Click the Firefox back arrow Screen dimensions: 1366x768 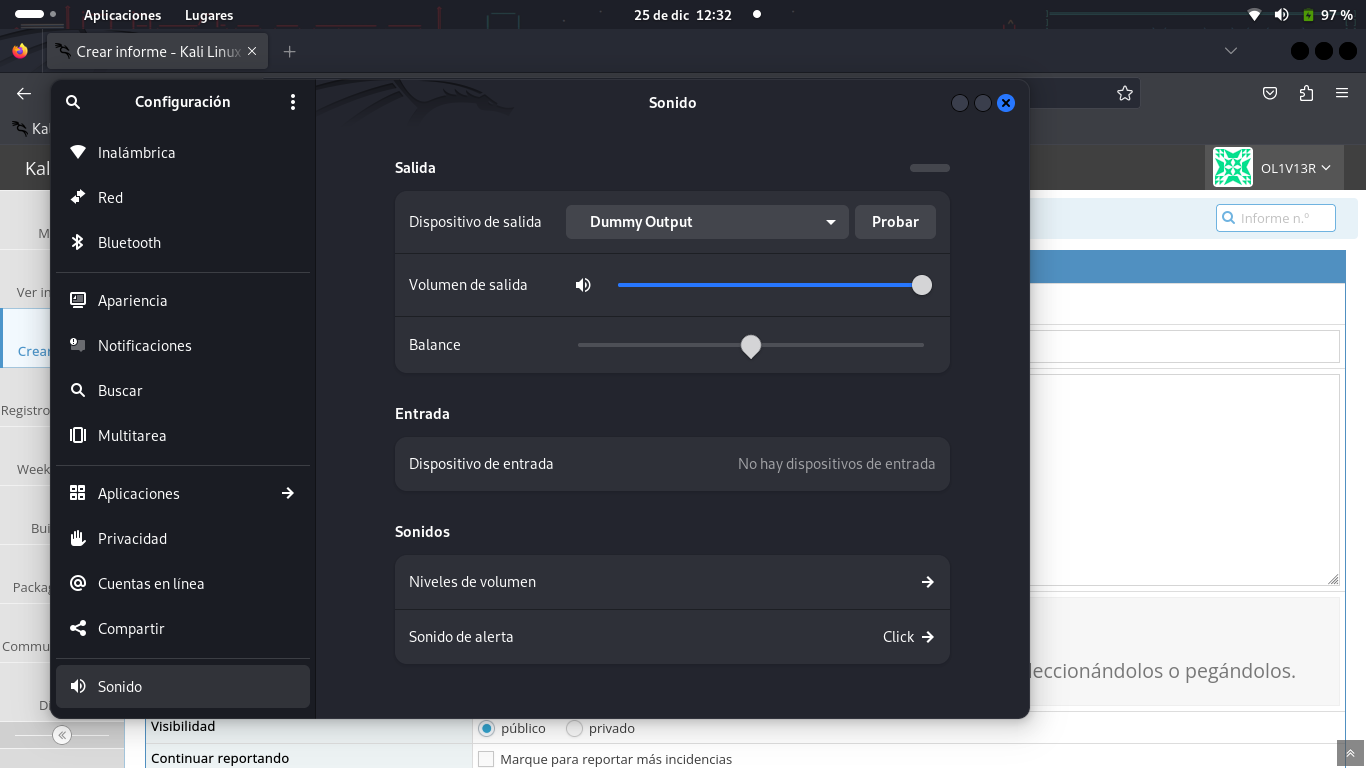click(x=24, y=93)
